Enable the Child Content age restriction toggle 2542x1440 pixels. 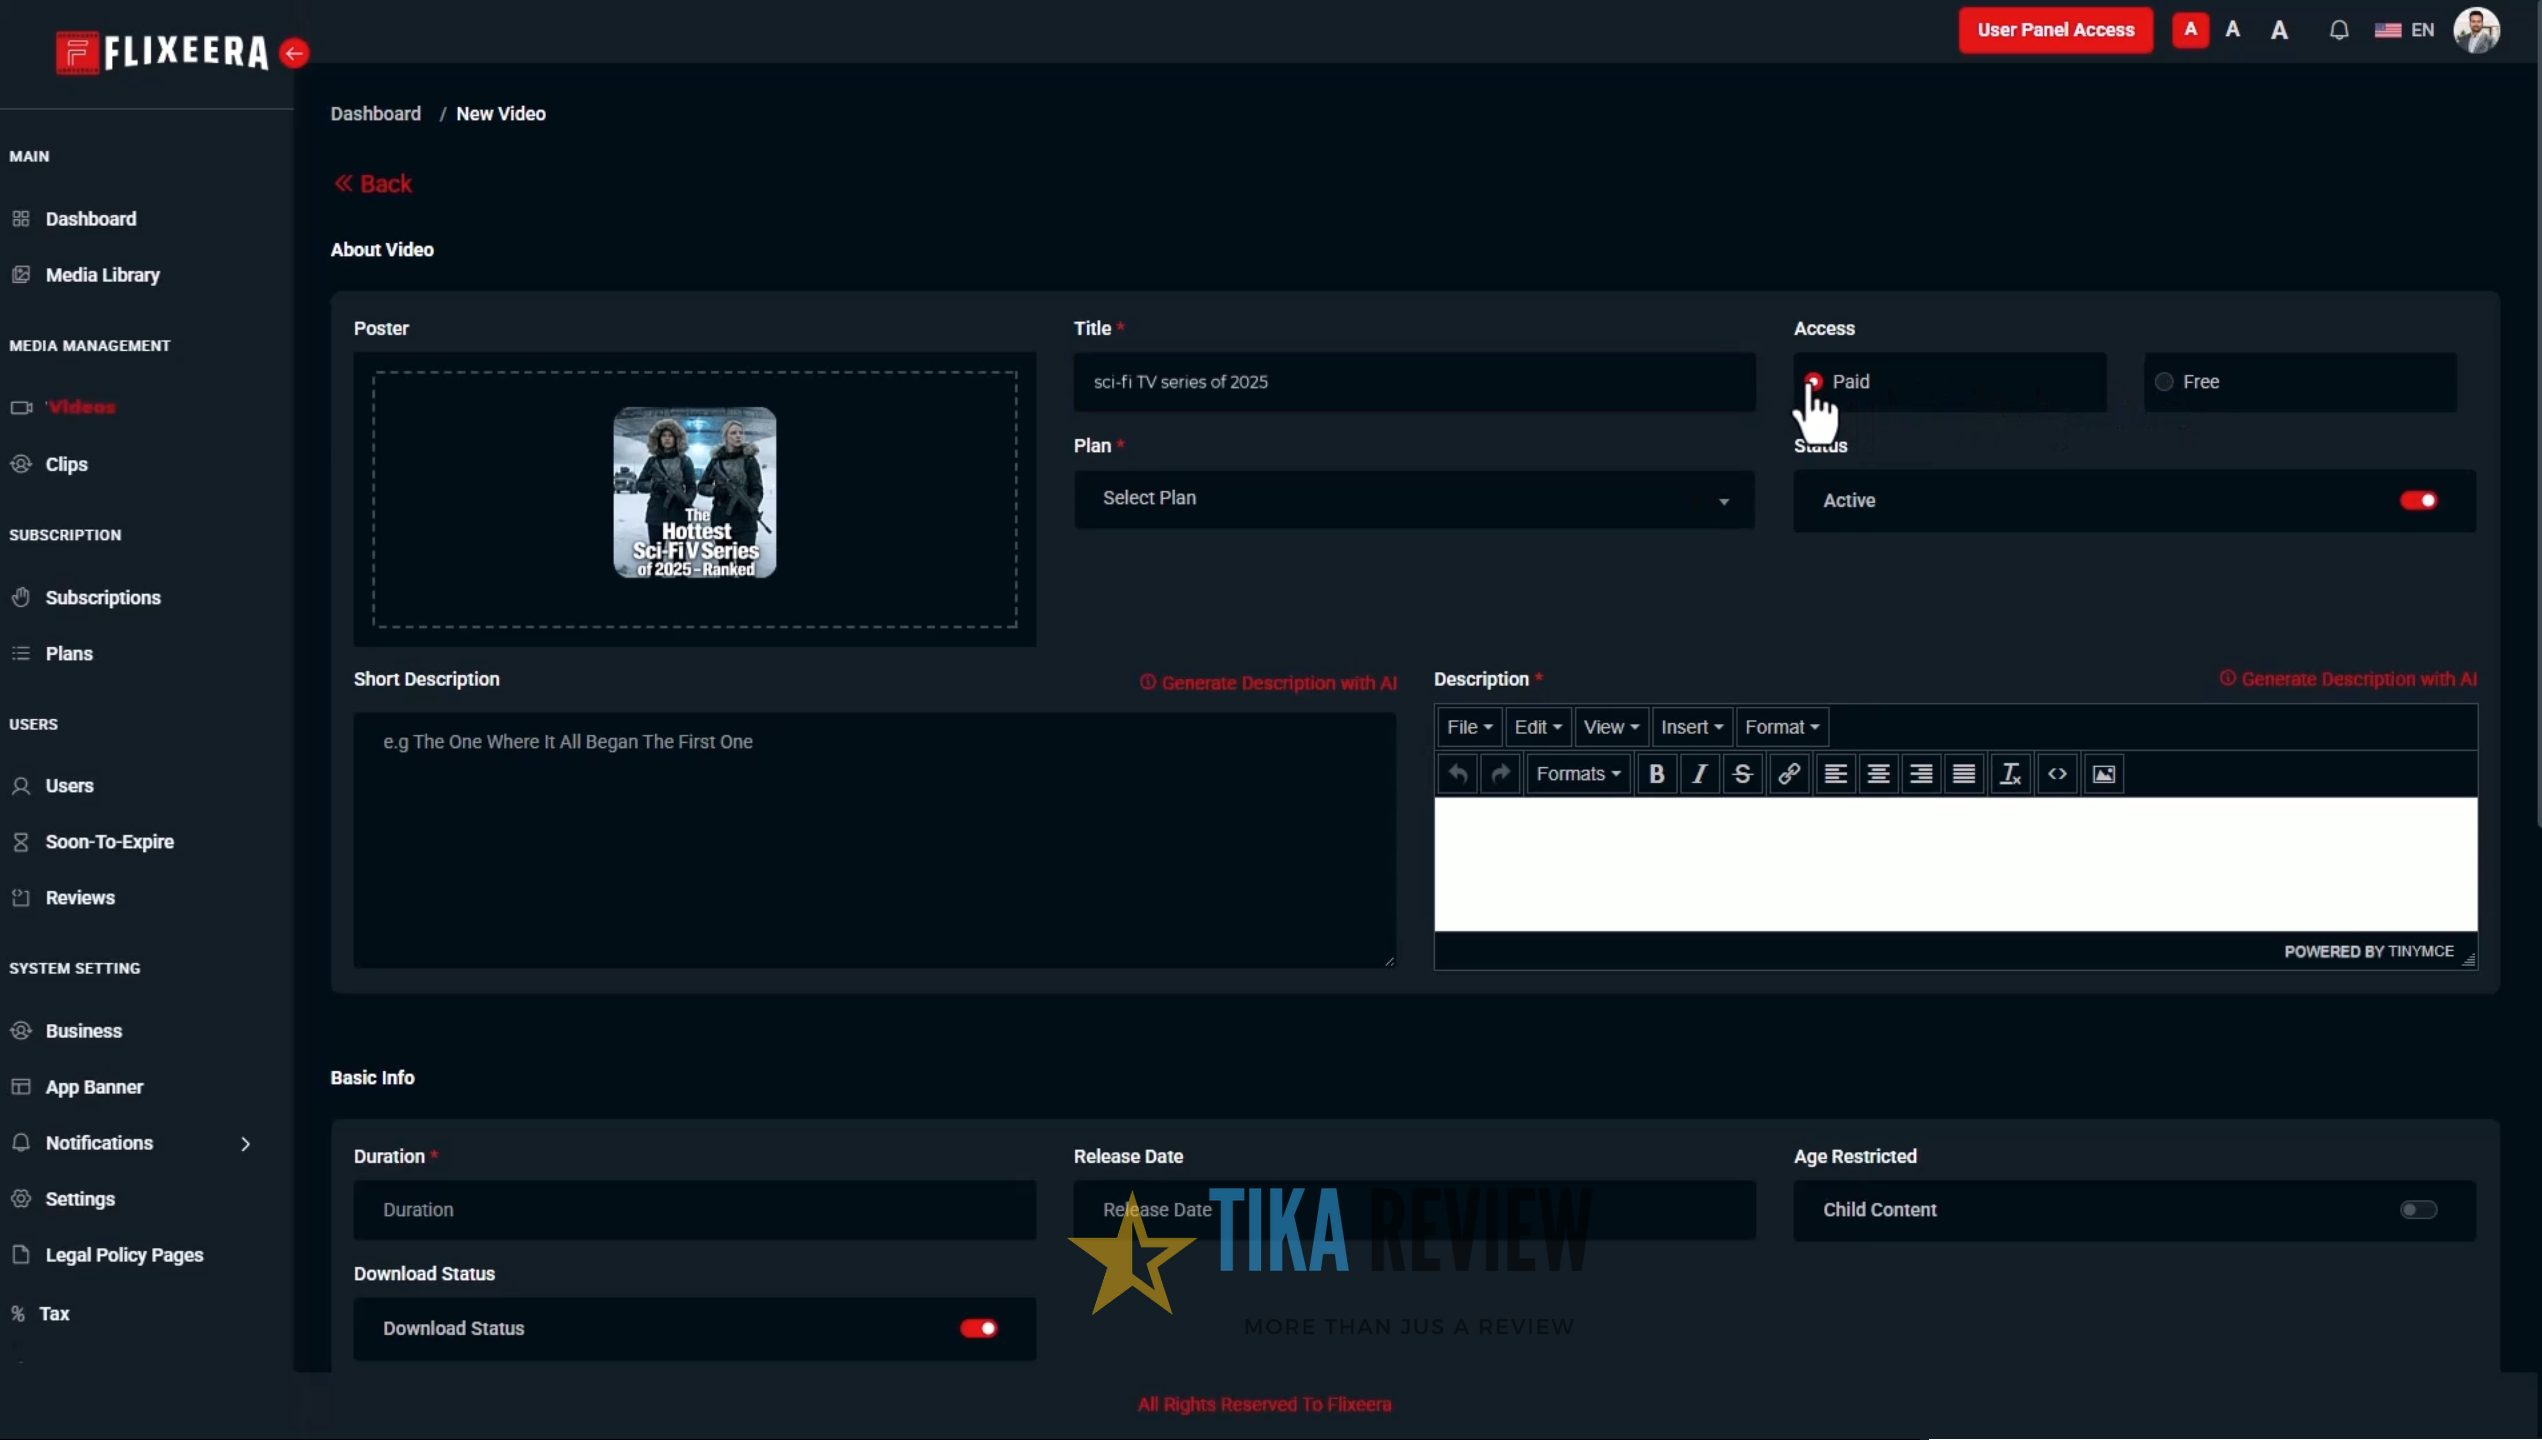[x=2419, y=1209]
